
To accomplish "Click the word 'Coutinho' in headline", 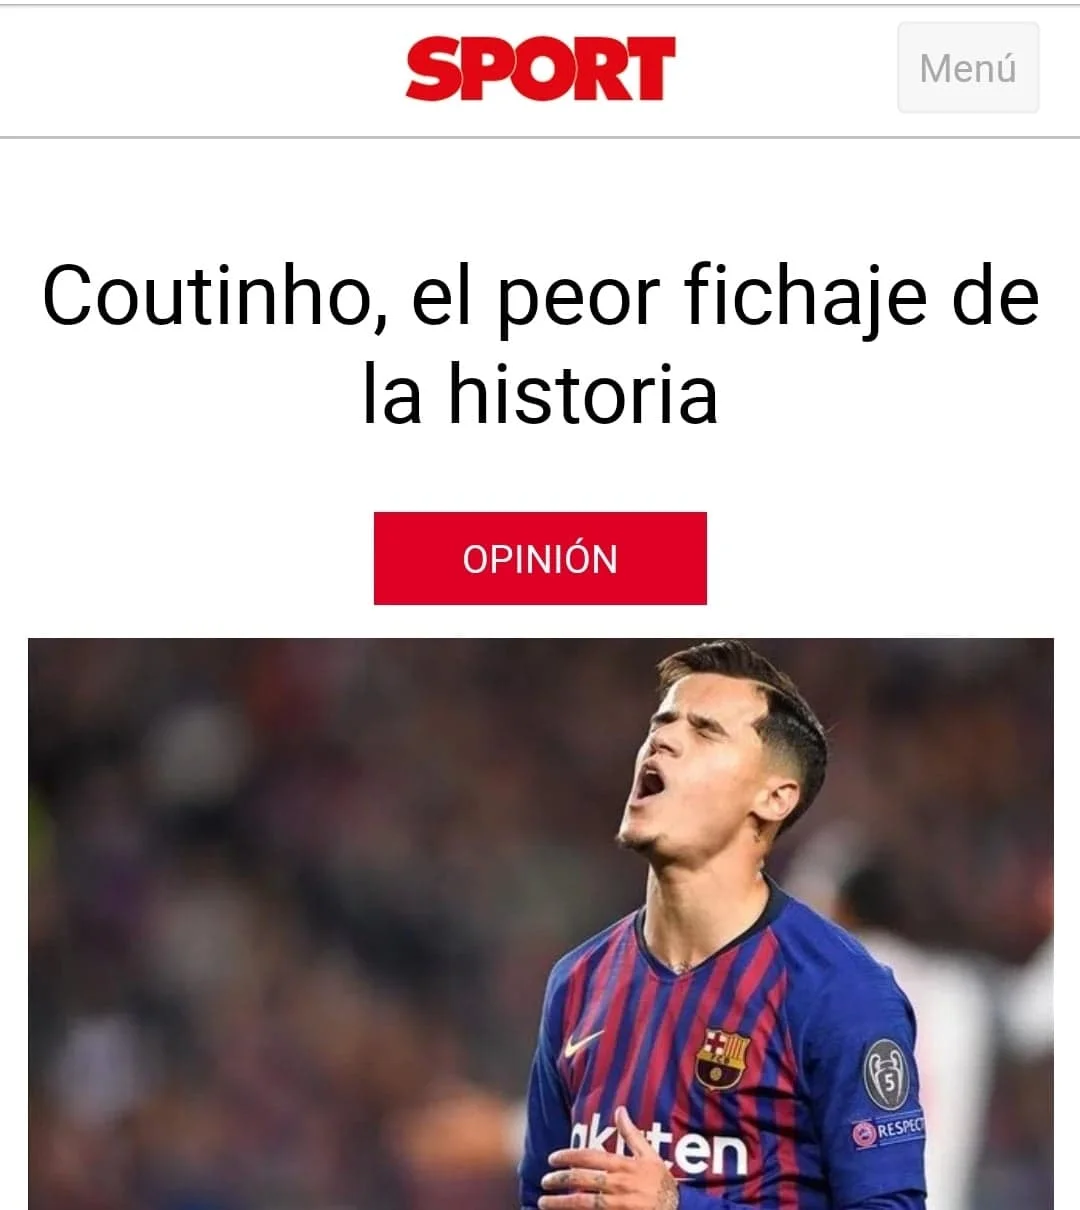I will click(207, 296).
